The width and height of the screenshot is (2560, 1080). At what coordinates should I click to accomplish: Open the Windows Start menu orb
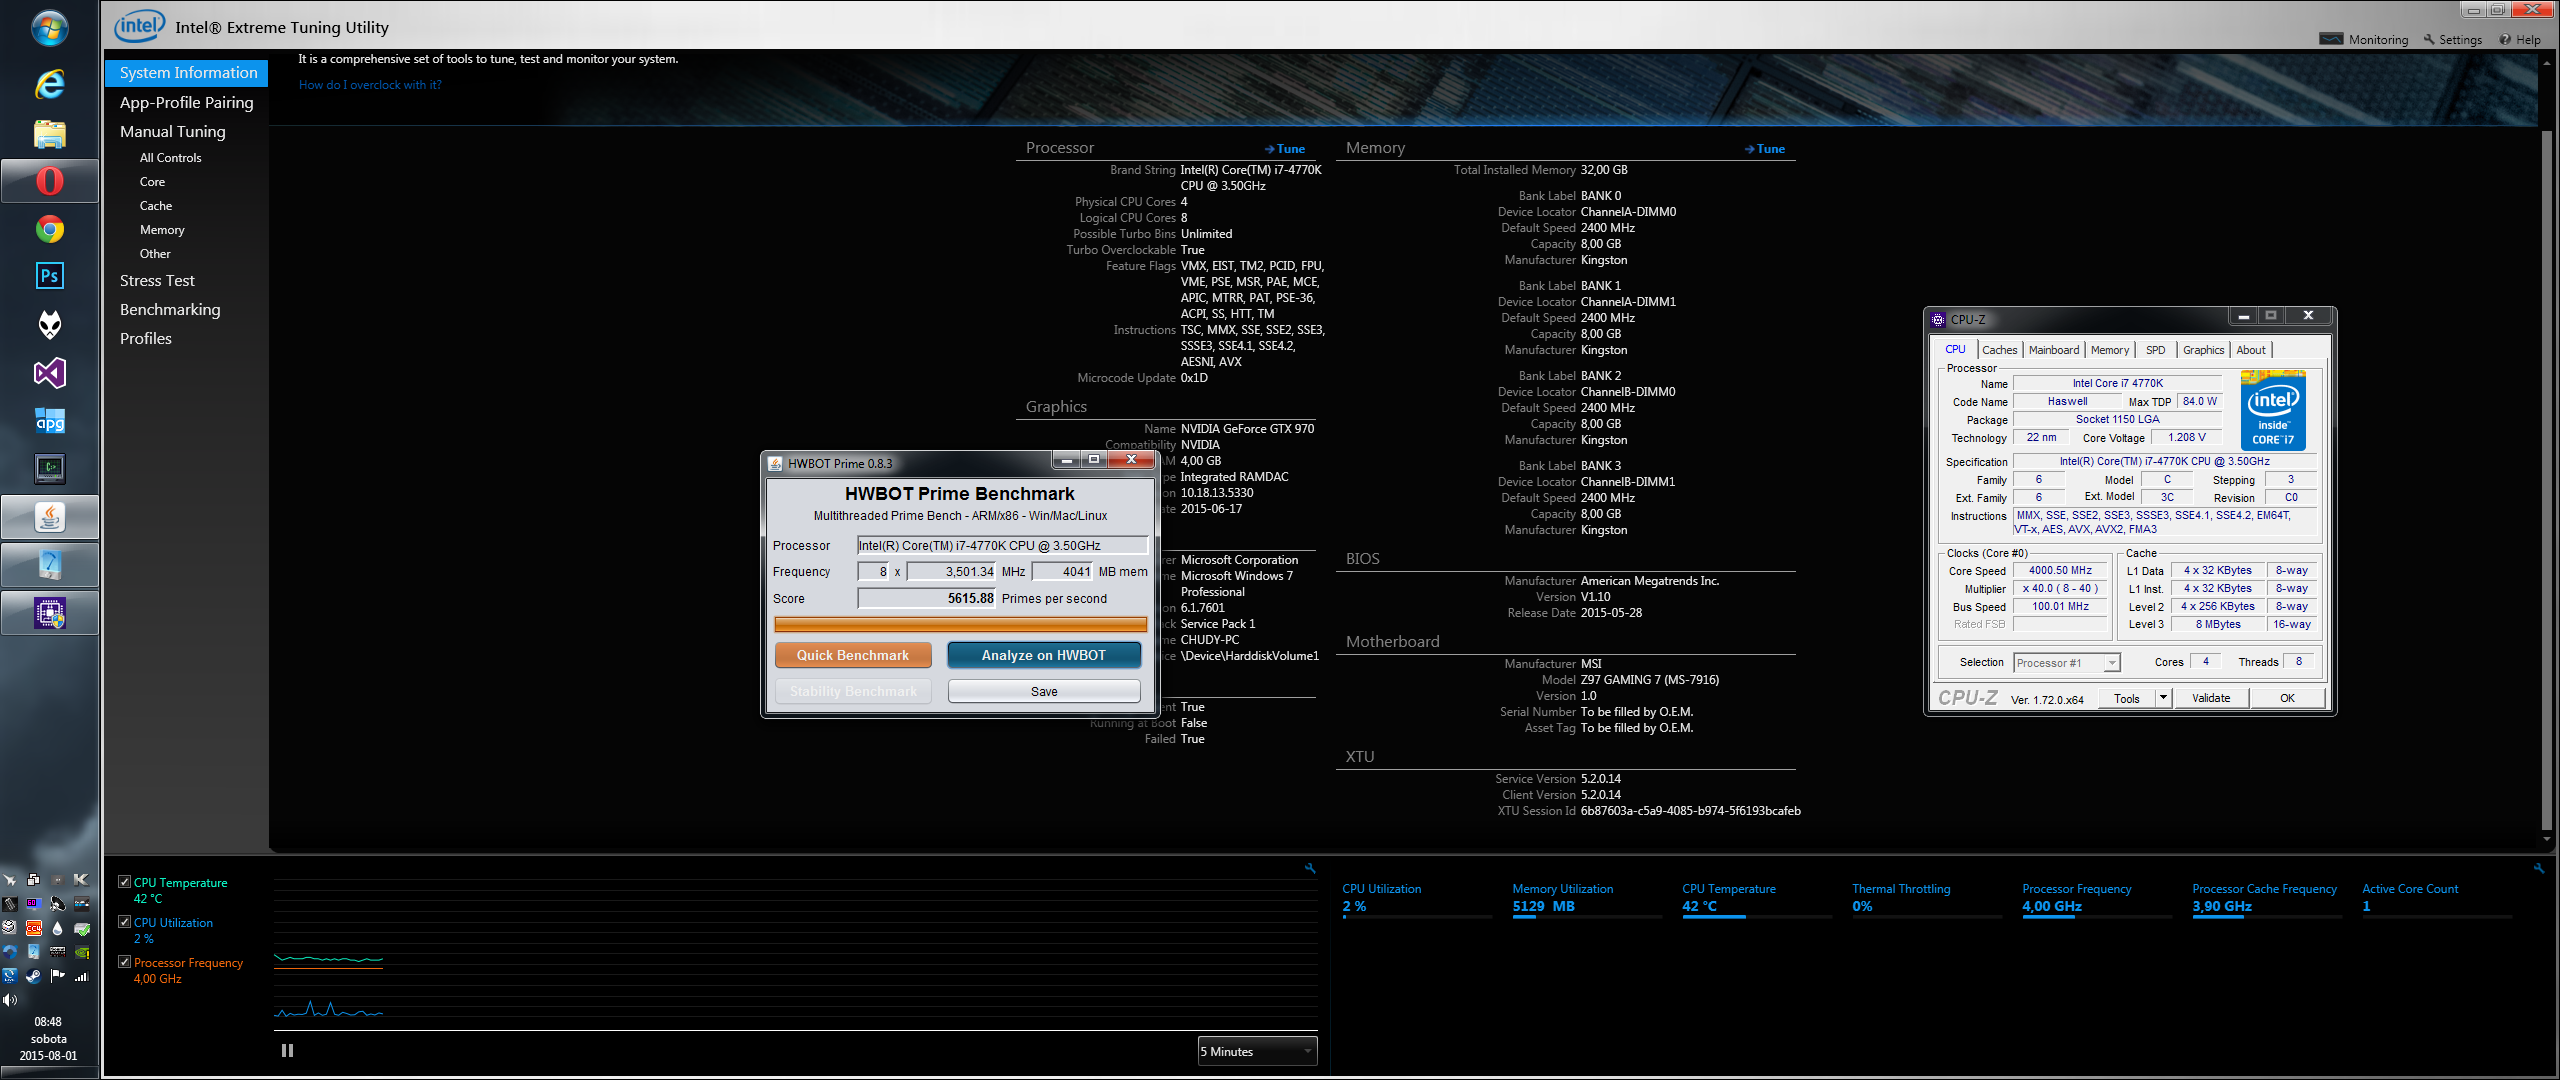pos(49,28)
